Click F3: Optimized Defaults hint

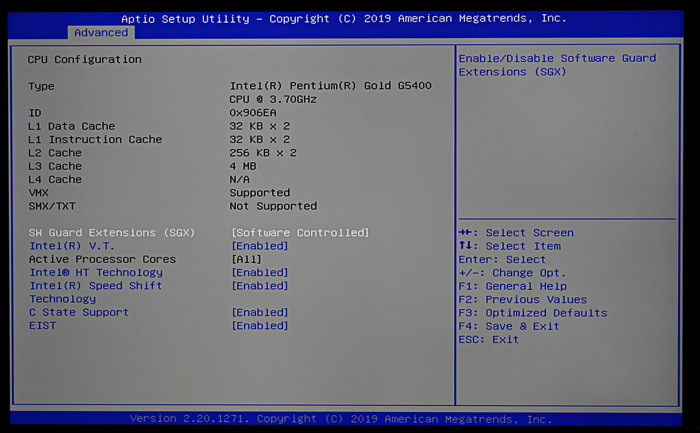click(x=533, y=313)
